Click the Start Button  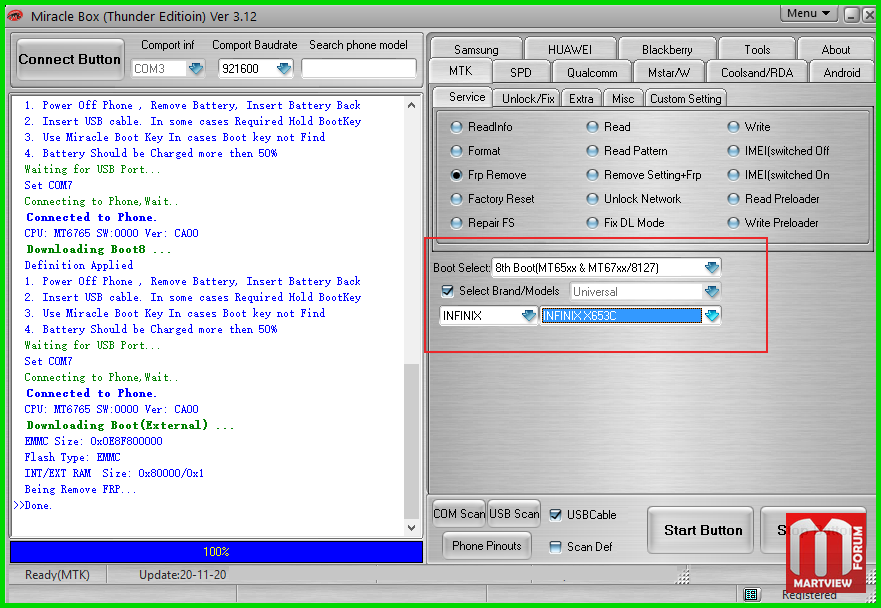point(701,530)
